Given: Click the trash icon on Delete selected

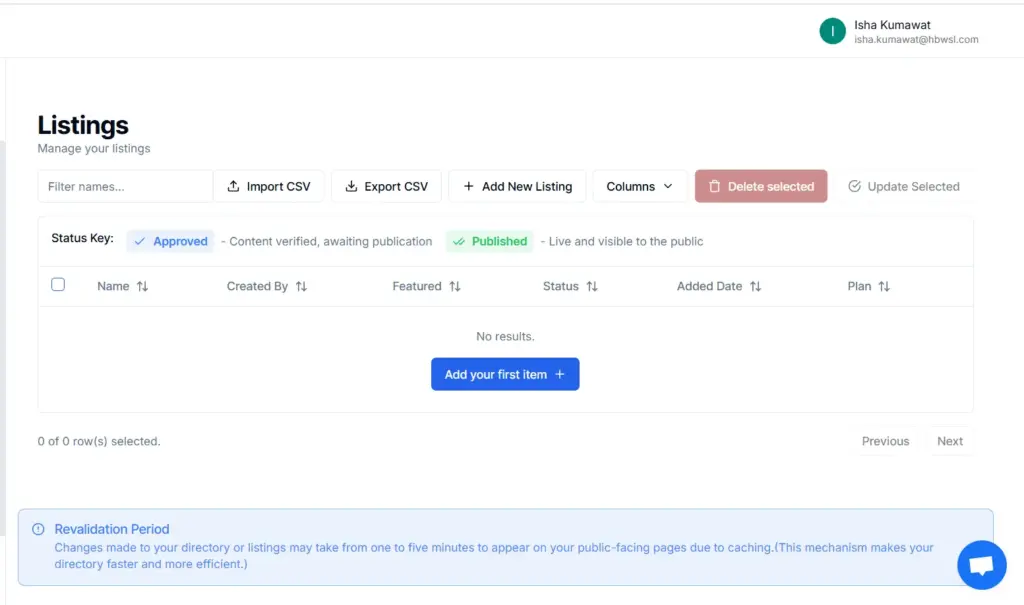Looking at the screenshot, I should 715,186.
